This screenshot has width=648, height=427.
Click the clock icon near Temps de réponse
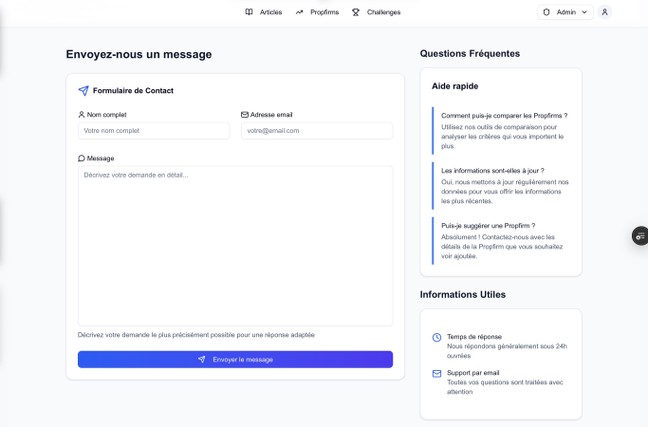[437, 338]
